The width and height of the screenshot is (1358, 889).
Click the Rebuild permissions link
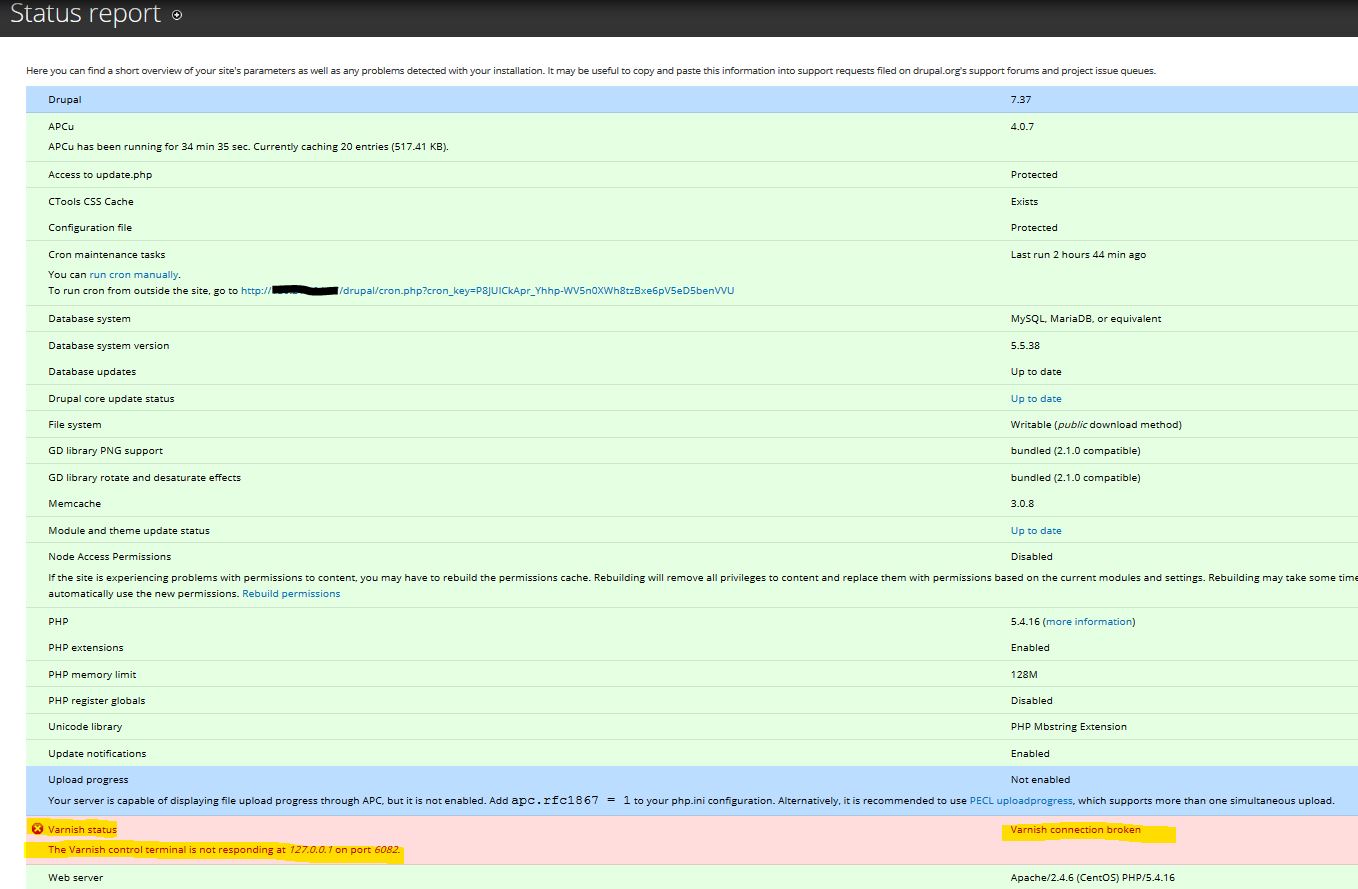[x=292, y=591]
